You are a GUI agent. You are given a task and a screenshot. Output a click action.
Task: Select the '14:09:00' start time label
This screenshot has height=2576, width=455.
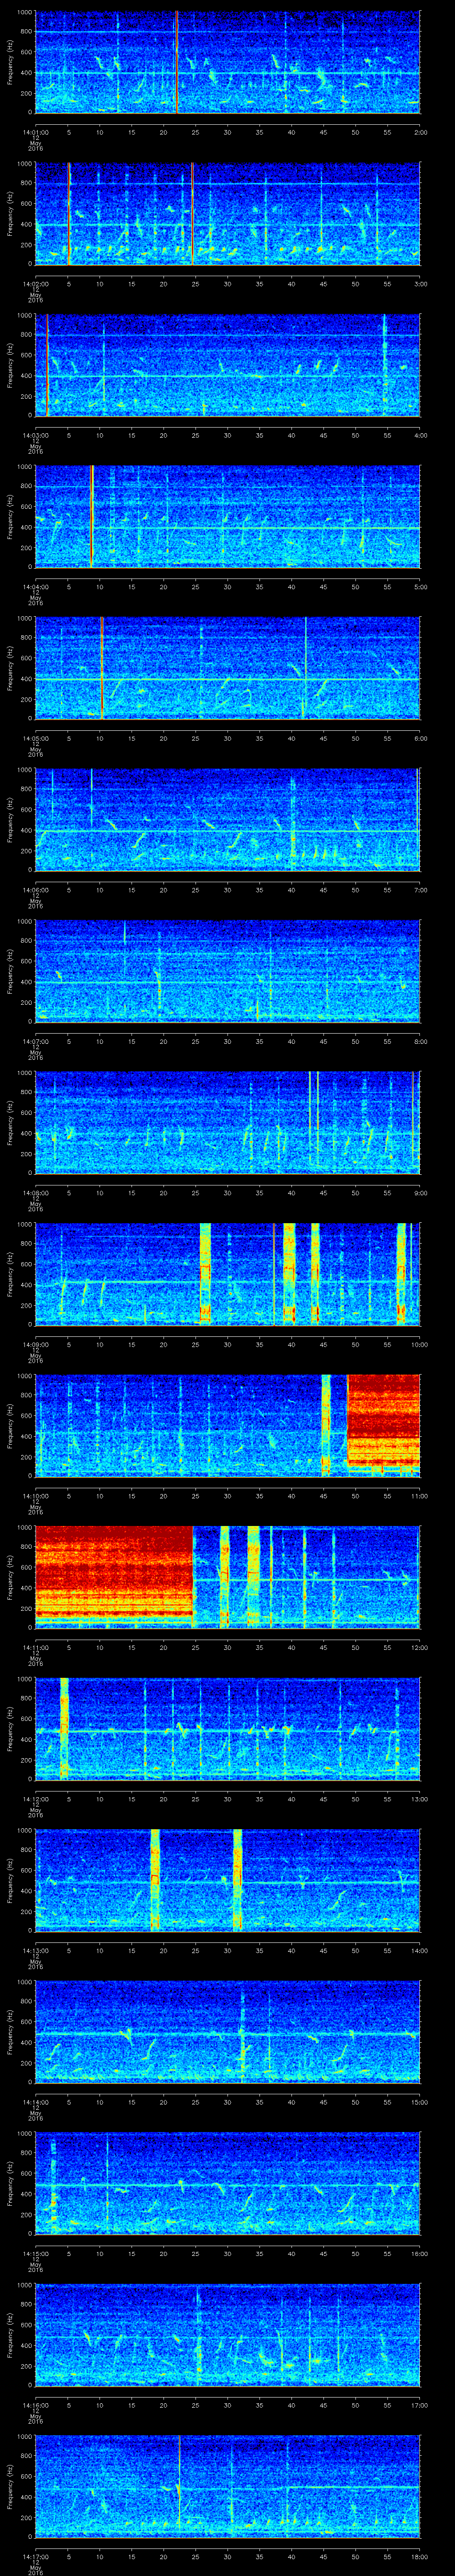pos(35,1343)
